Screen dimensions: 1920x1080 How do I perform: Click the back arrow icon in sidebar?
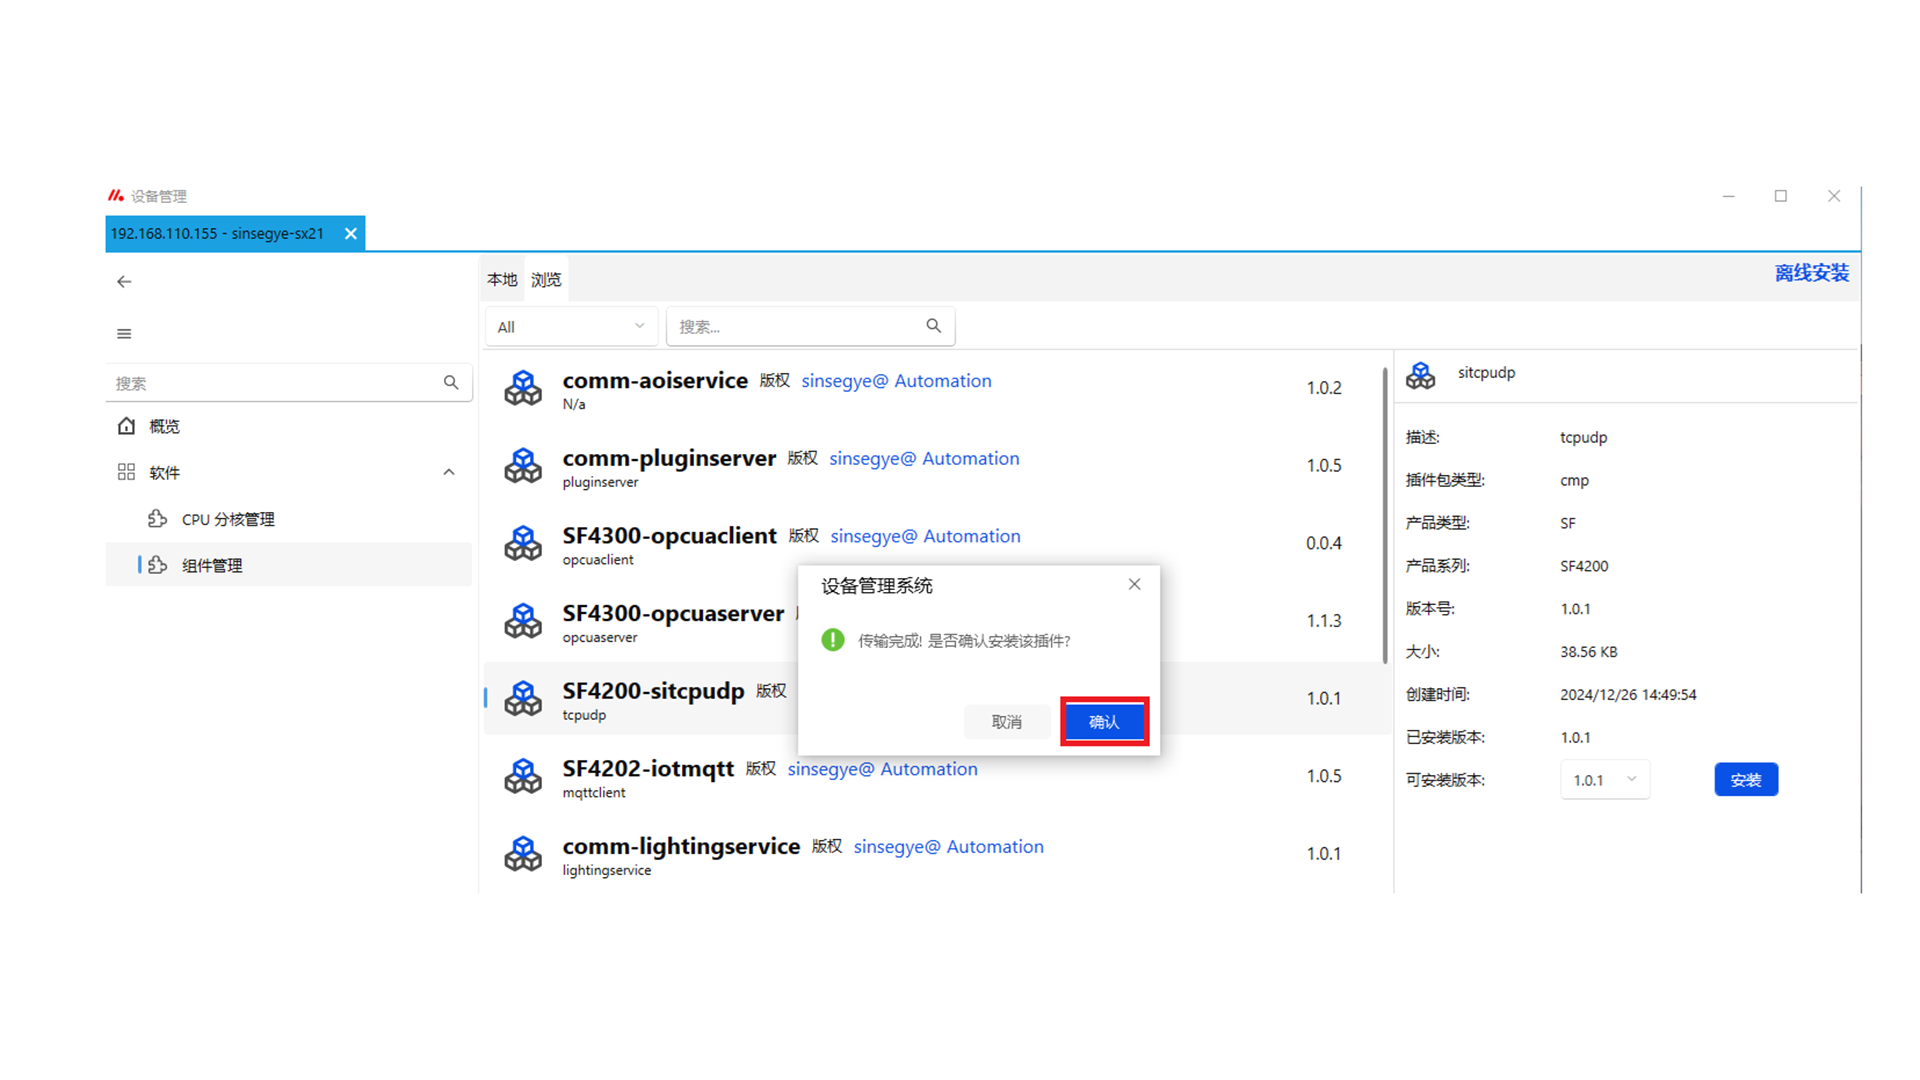(x=124, y=282)
